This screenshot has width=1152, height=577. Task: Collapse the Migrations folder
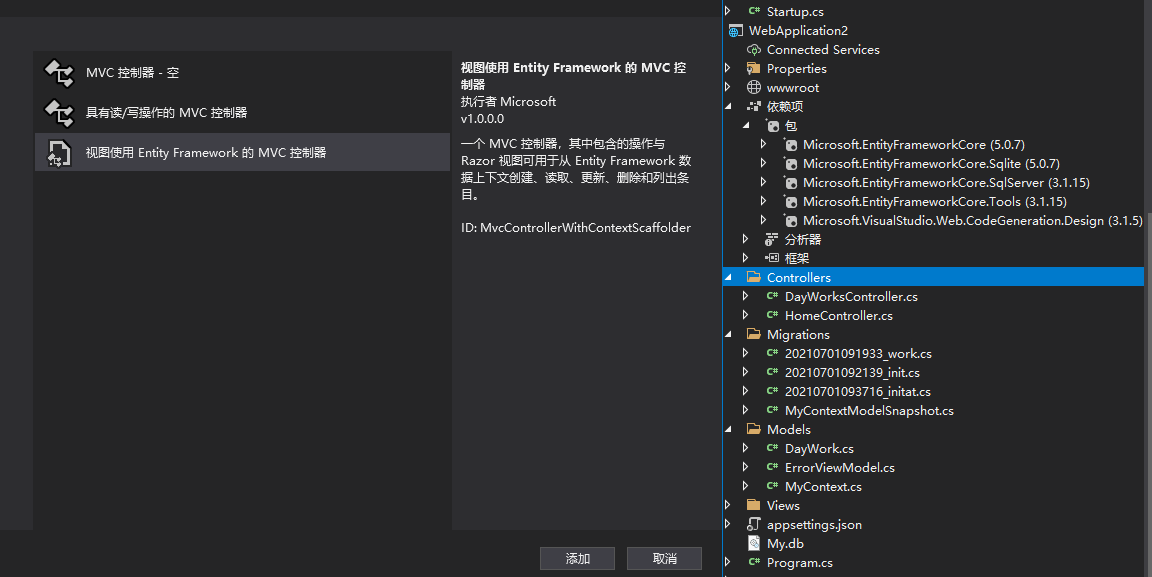pyautogui.click(x=728, y=334)
